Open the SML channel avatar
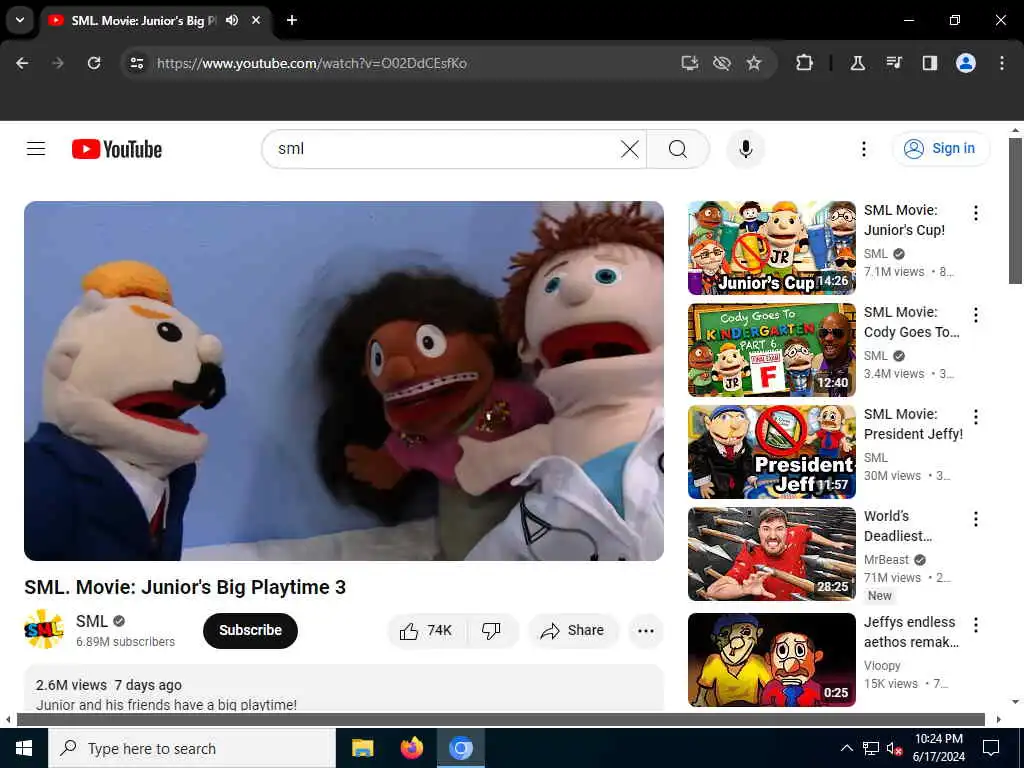This screenshot has height=768, width=1024. click(44, 630)
